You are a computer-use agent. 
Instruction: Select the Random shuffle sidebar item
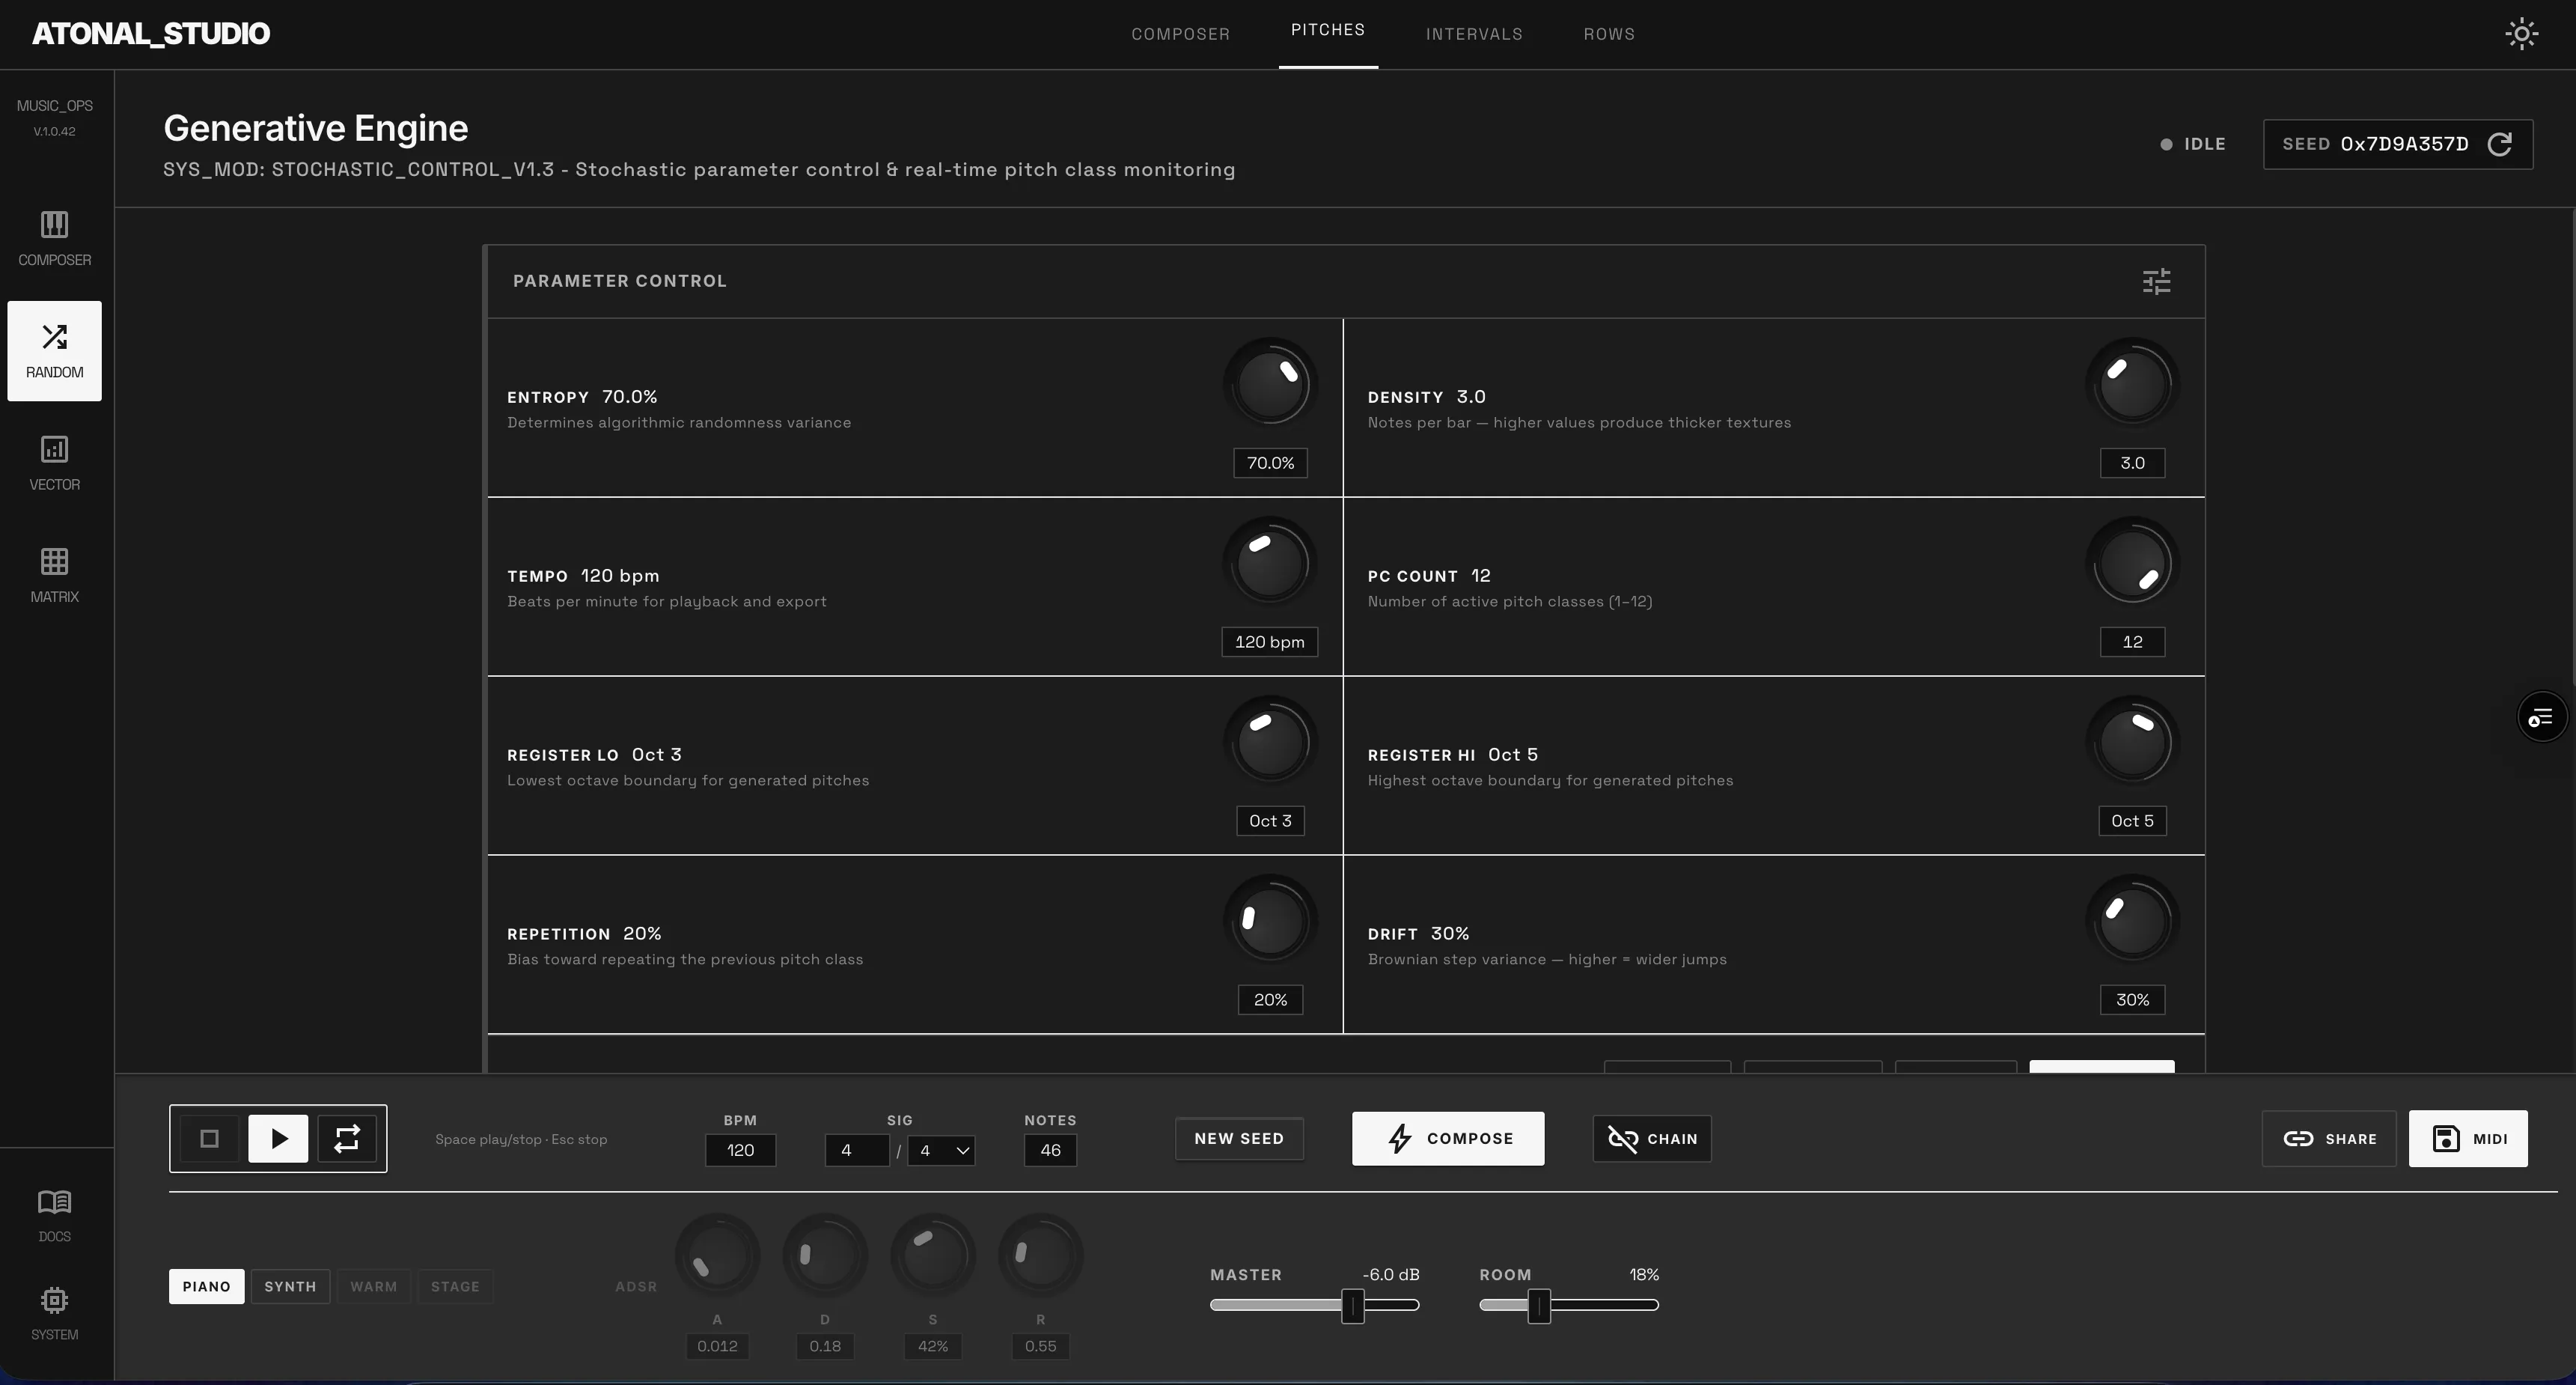[54, 351]
